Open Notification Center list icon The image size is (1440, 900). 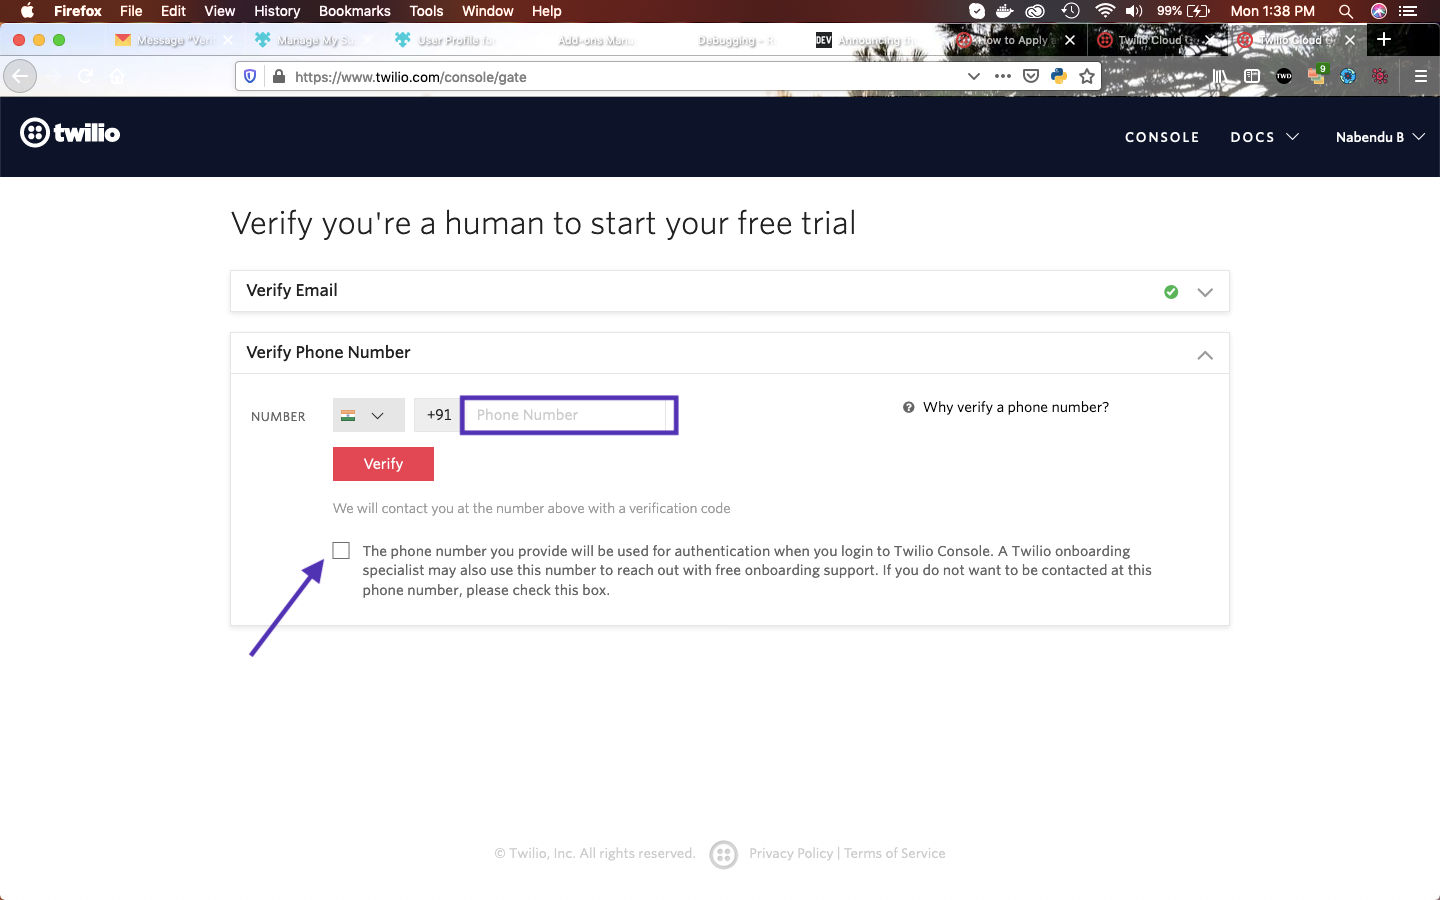tap(1409, 11)
